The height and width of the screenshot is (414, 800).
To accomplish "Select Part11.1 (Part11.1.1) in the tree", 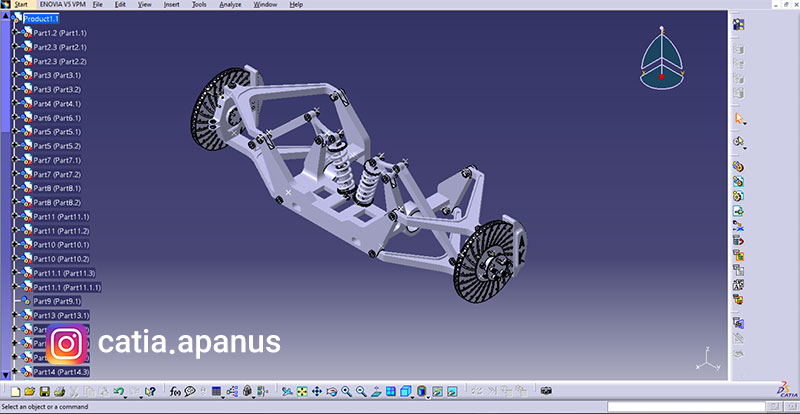I will [67, 287].
